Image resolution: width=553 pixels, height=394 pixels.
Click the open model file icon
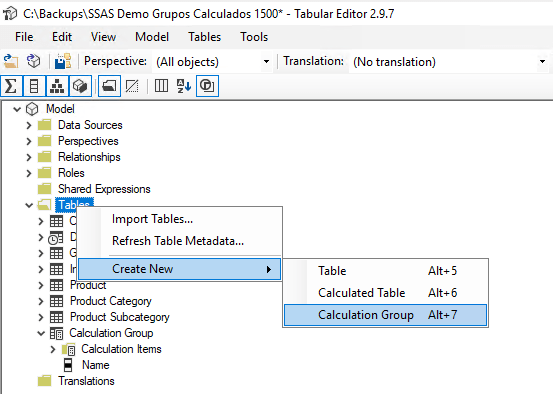click(x=11, y=61)
